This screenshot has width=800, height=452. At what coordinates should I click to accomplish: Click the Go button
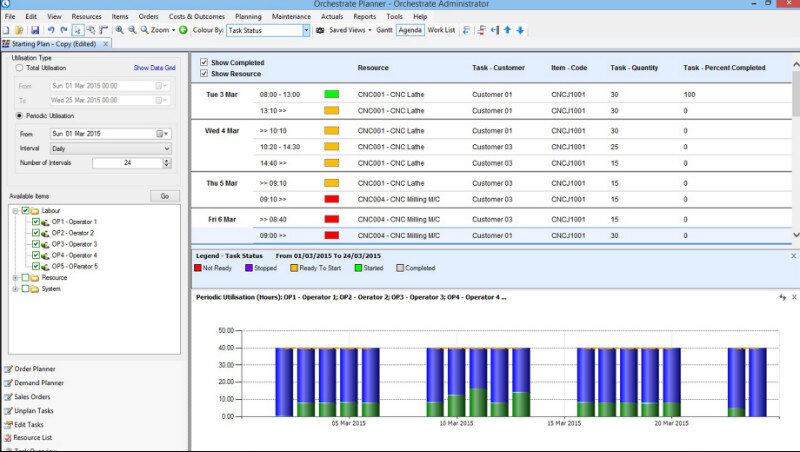click(x=165, y=196)
